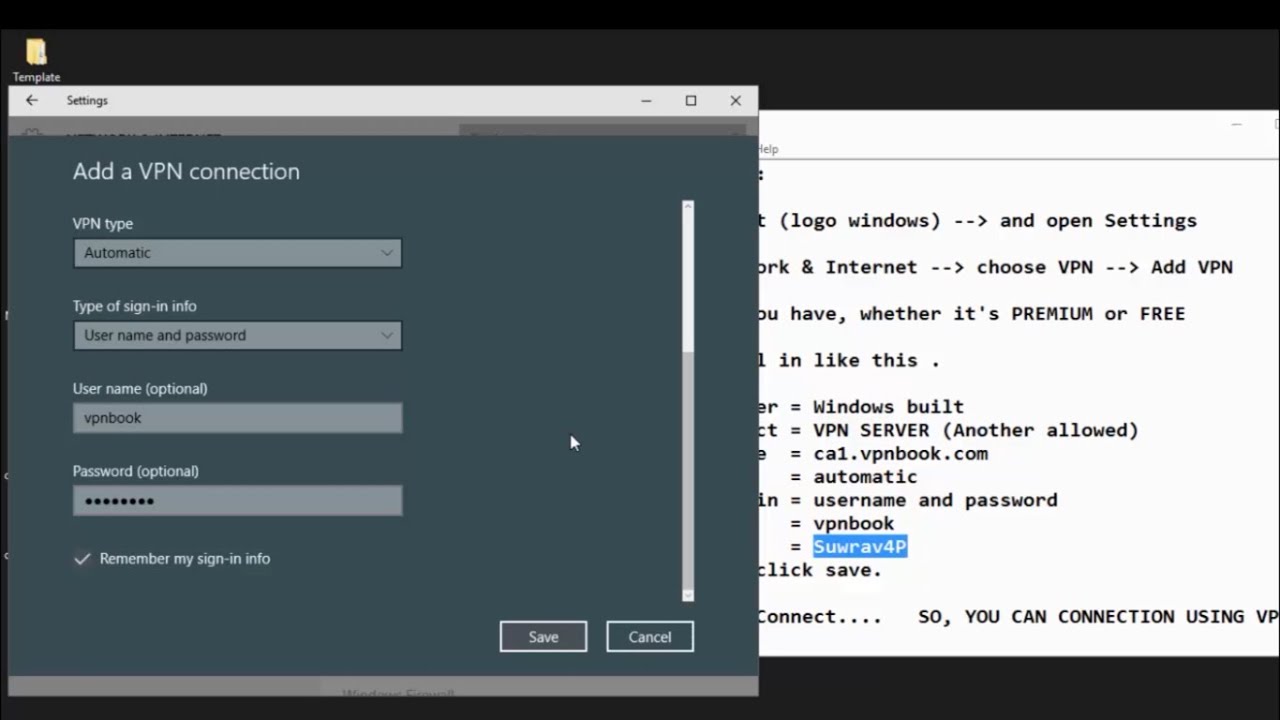Viewport: 1280px width, 720px height.
Task: Click scrollbar up arrow in VPN dialog
Action: point(687,206)
